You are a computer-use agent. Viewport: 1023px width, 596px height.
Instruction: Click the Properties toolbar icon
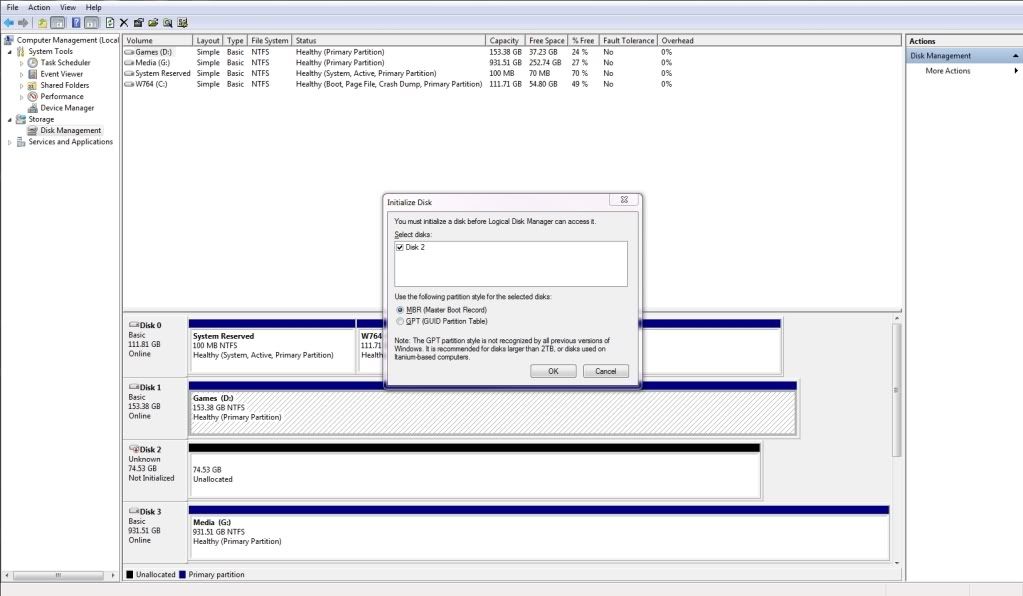click(138, 23)
